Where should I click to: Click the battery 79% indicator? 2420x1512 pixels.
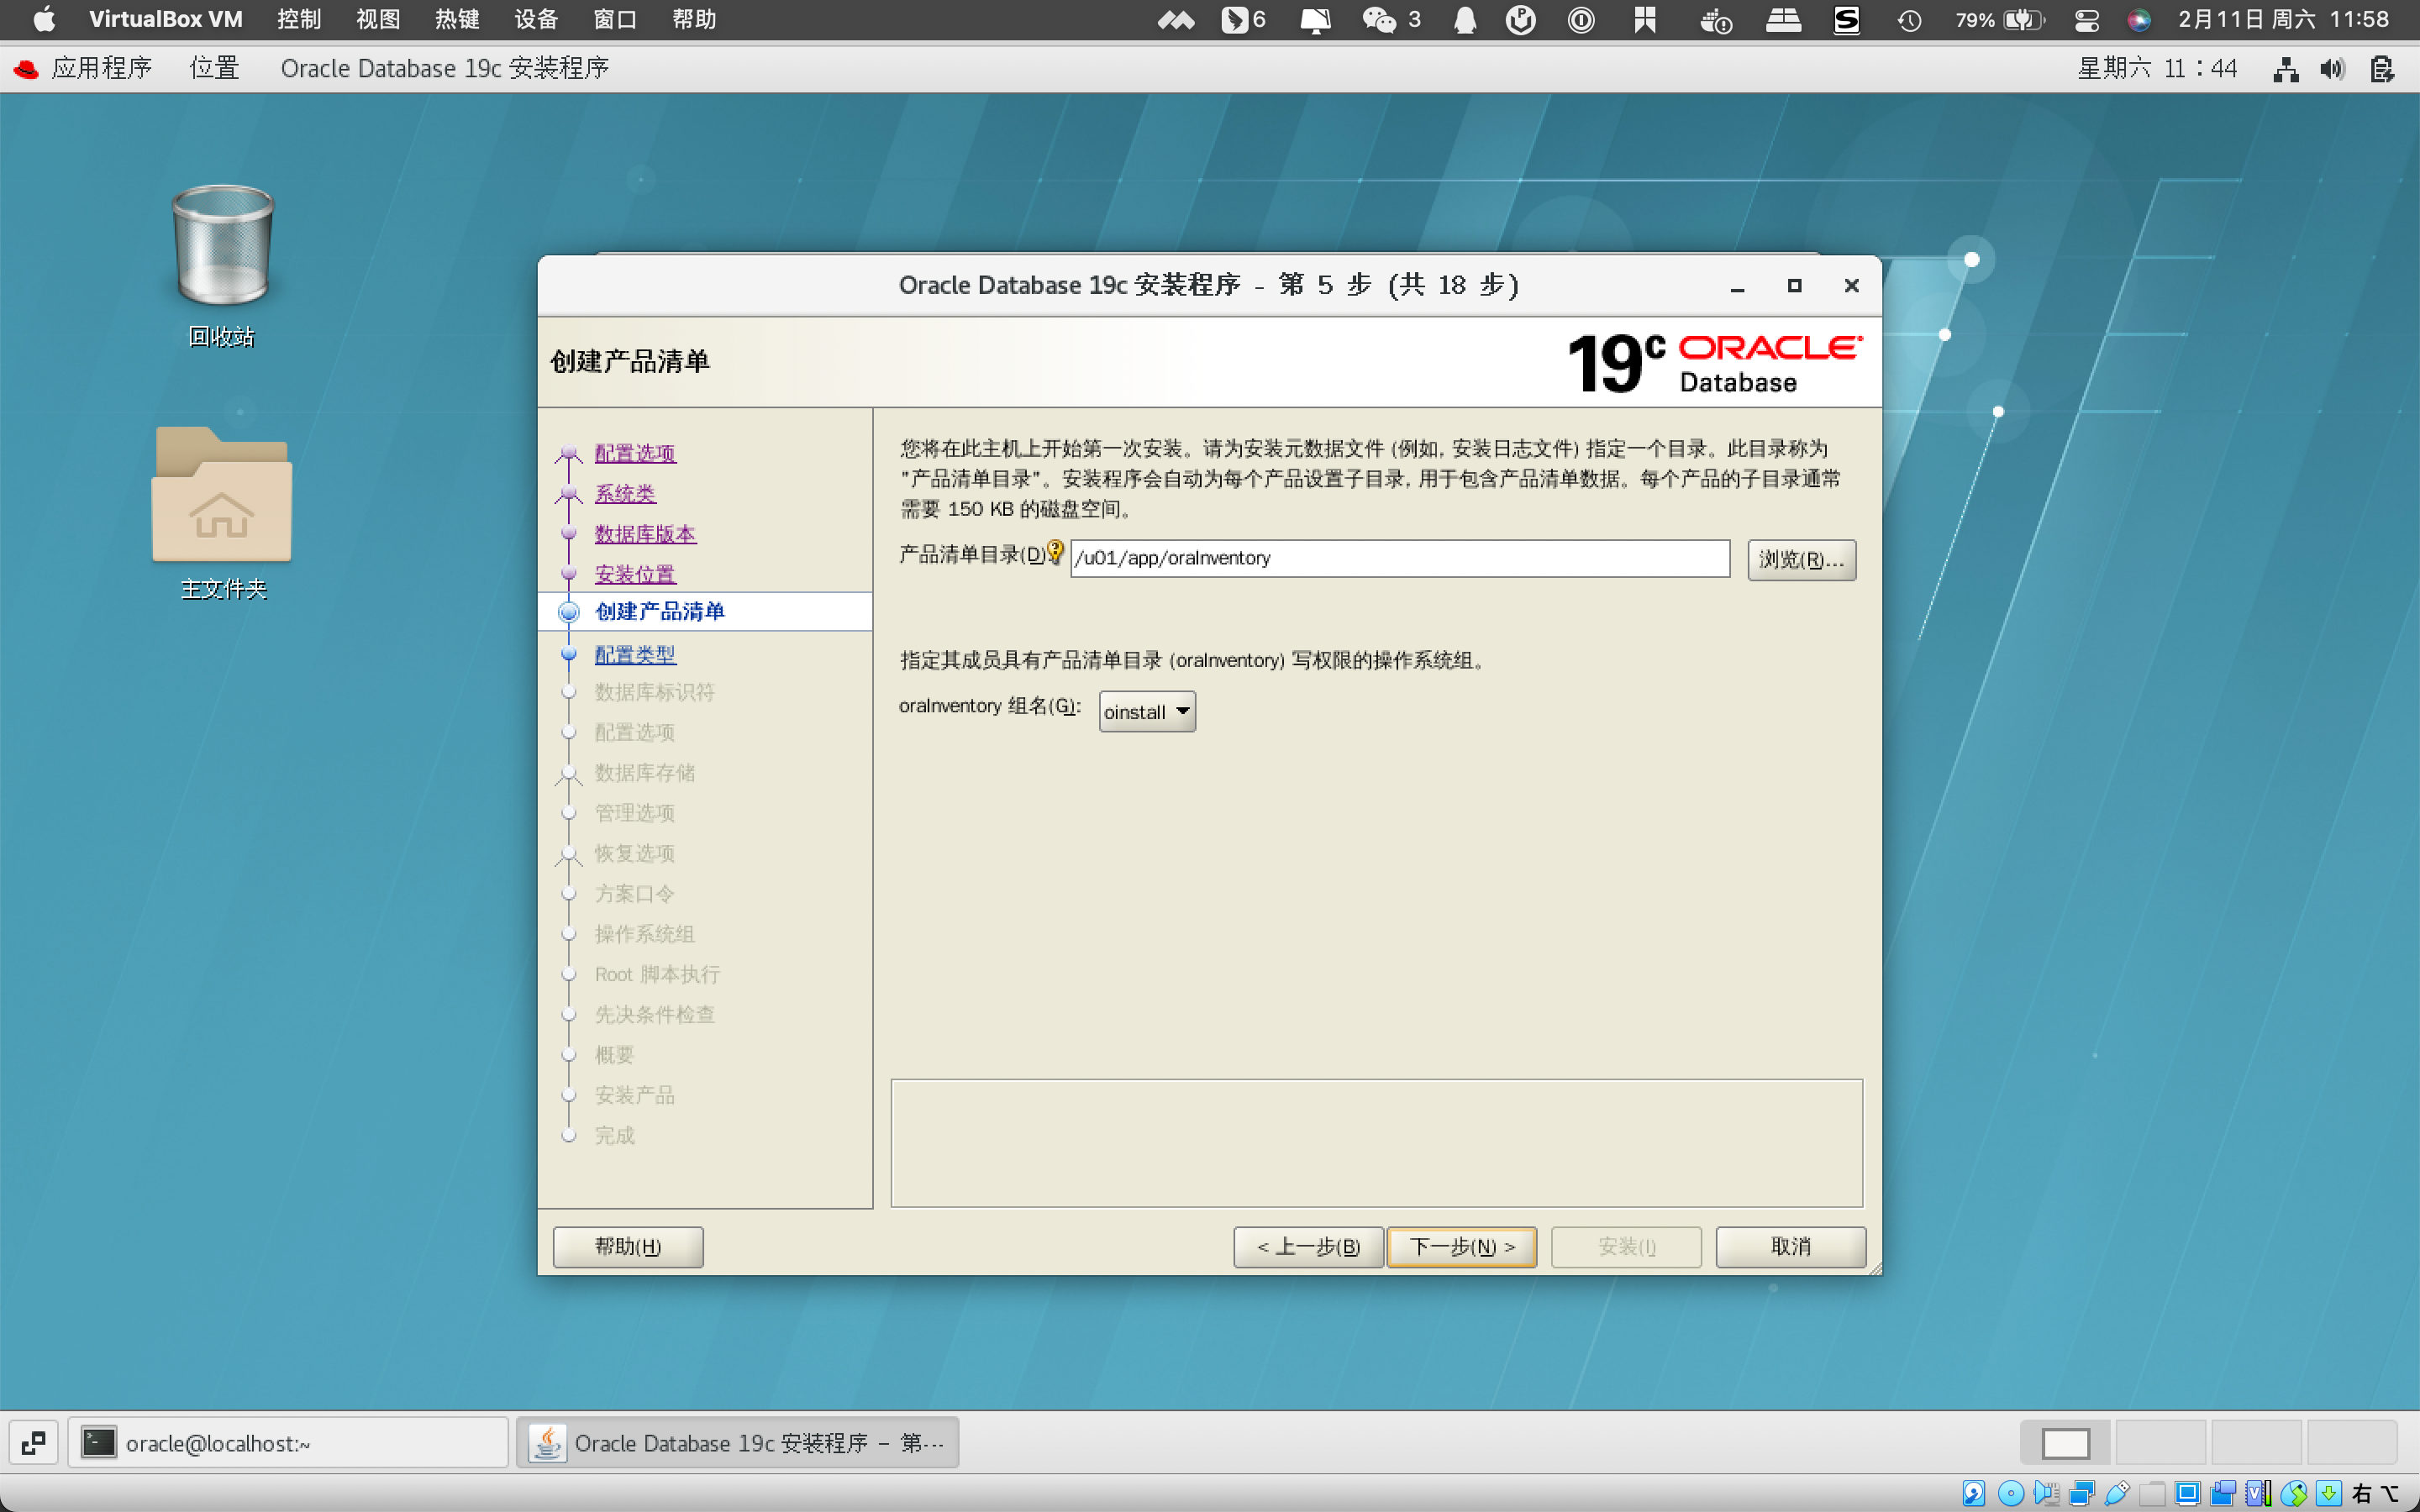pos(2000,19)
